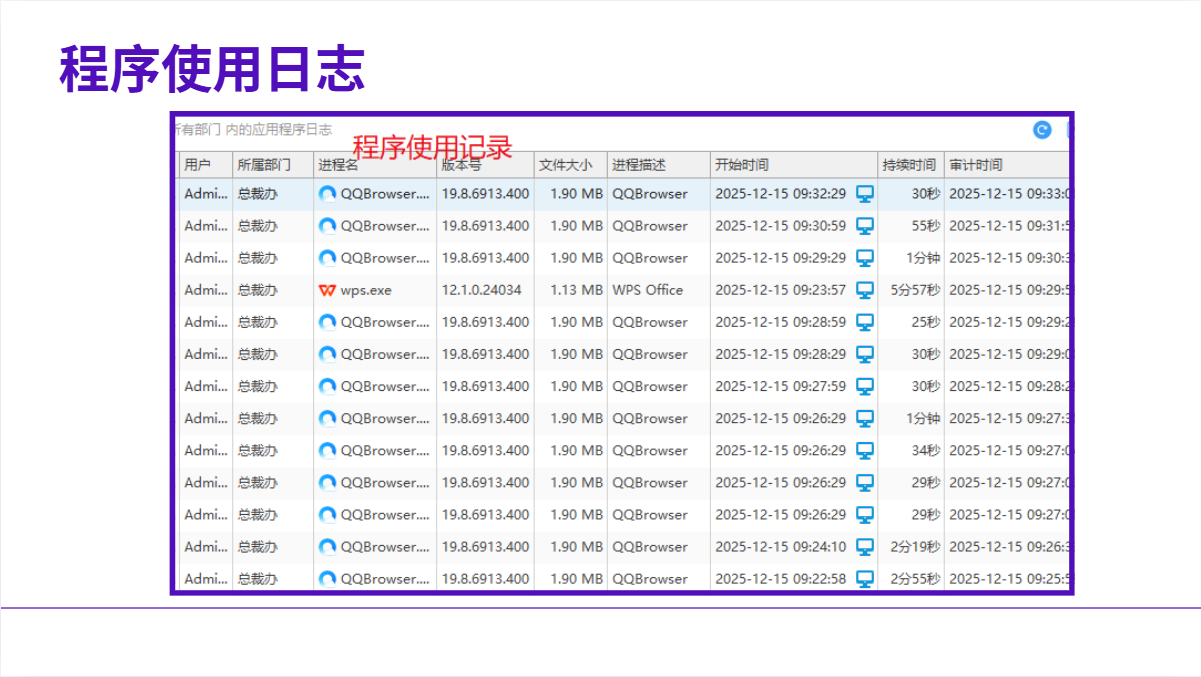The image size is (1201, 677).
Task: Click the 文件大小 column header
Action: point(566,165)
